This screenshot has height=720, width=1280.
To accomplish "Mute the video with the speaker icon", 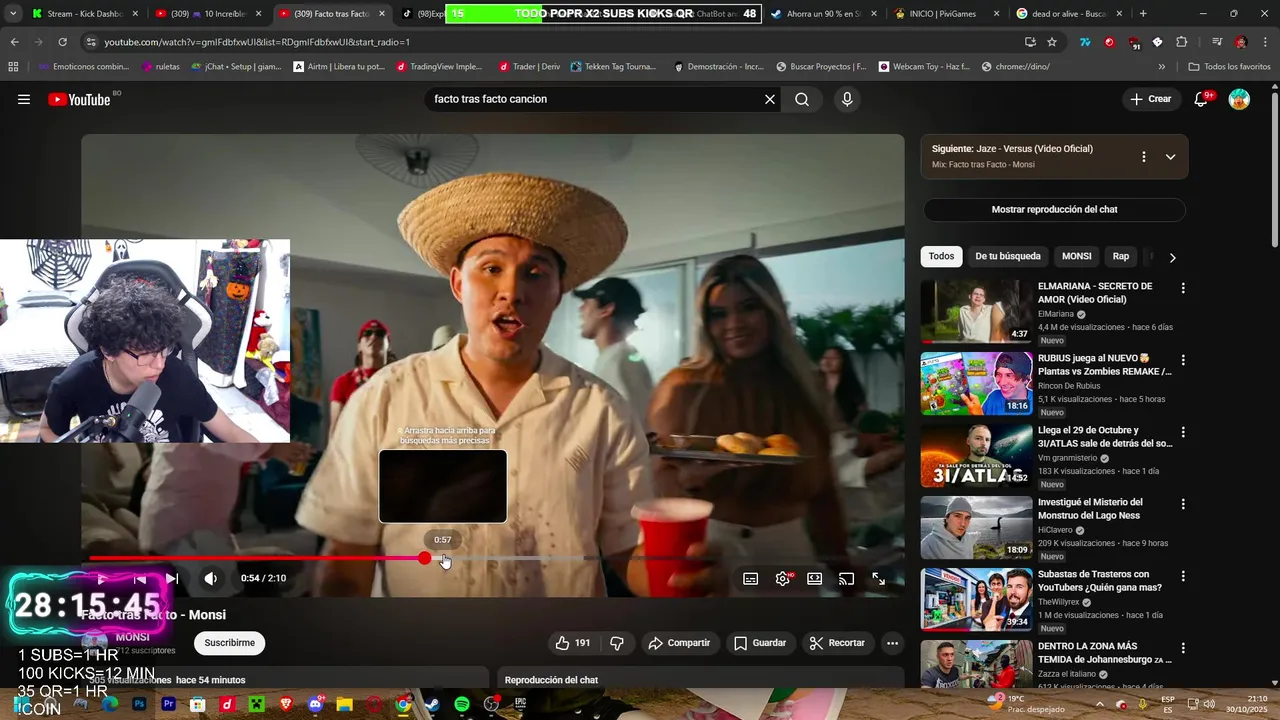I will [x=211, y=578].
